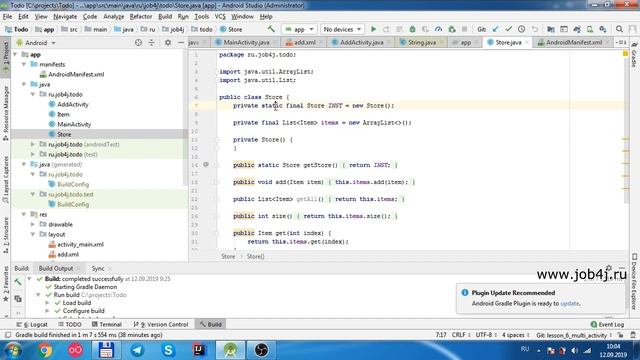Viewport: 640px width, 360px height.
Task: Click the scroll-from-source target icon in Project panel
Action: coord(138,42)
